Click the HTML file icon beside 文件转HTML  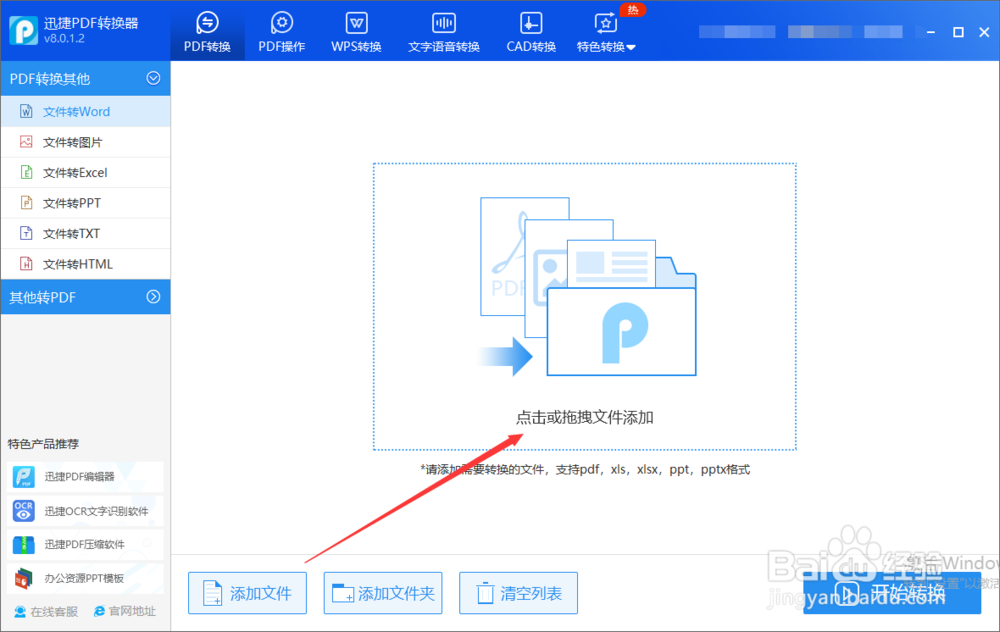26,263
